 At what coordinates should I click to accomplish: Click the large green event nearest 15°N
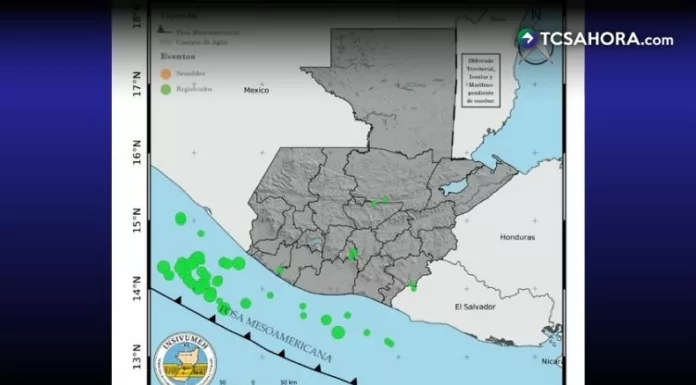click(x=181, y=218)
